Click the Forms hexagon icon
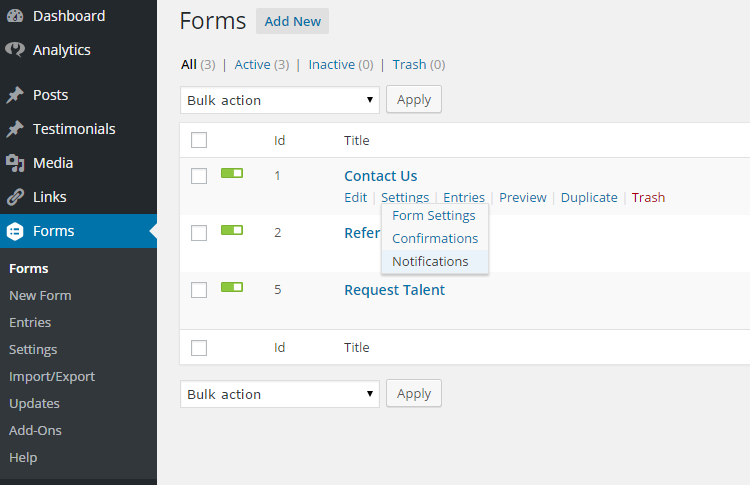 [x=15, y=231]
